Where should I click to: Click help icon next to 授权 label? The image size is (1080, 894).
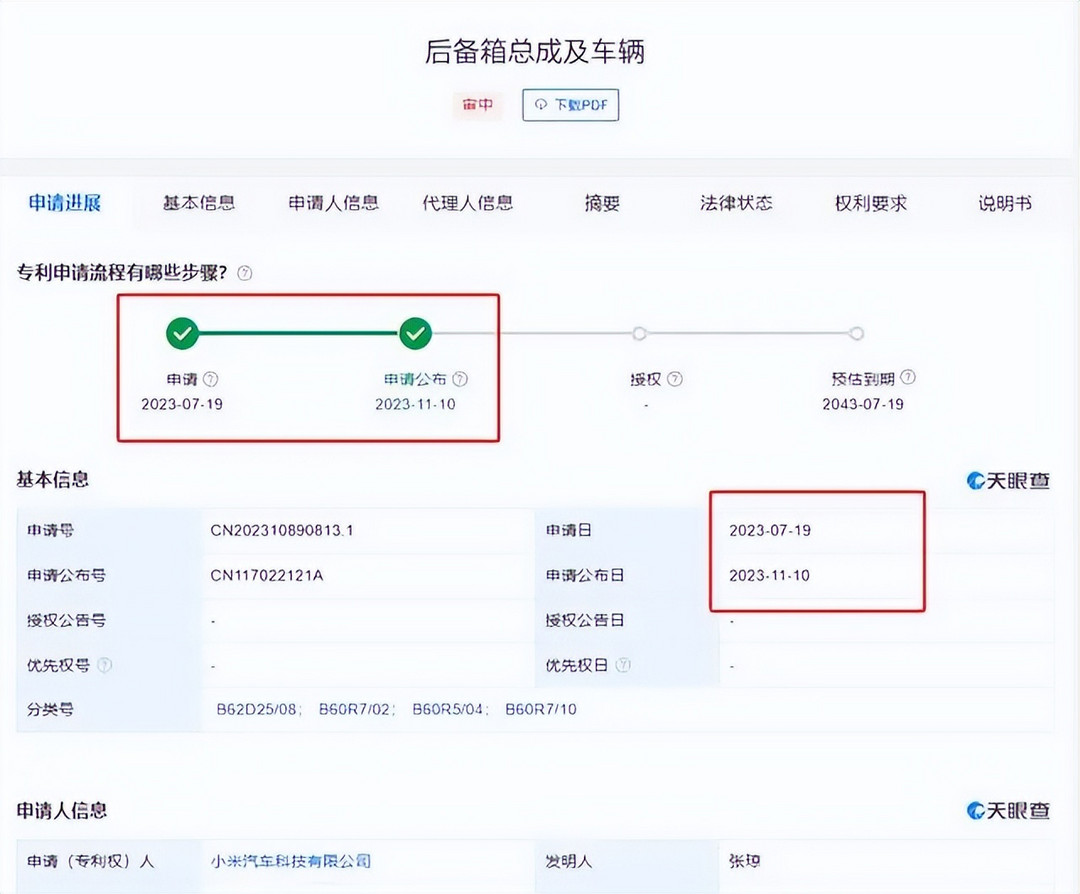pos(675,379)
